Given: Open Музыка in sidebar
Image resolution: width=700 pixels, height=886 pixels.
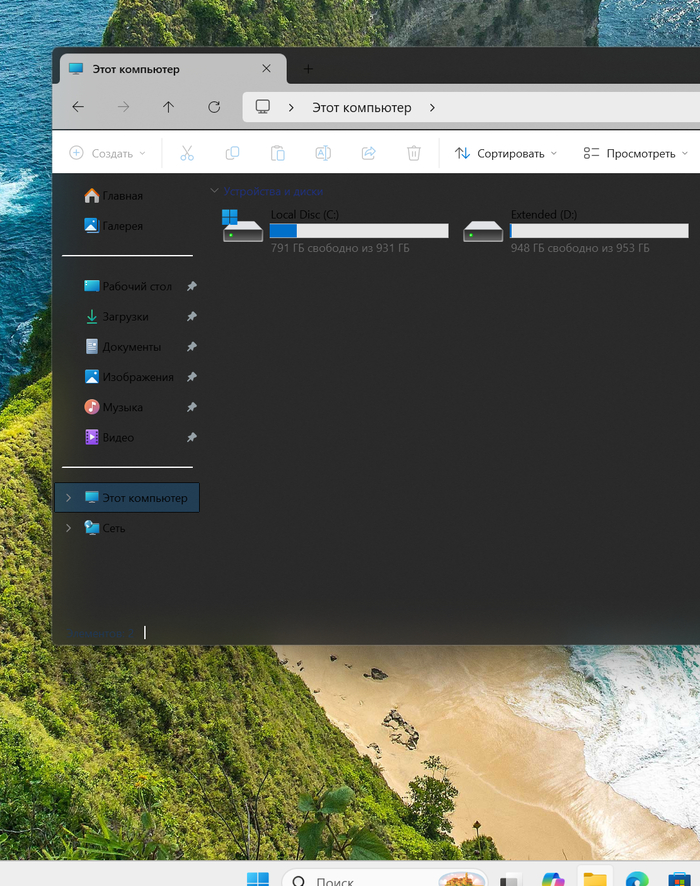Looking at the screenshot, I should (114, 407).
